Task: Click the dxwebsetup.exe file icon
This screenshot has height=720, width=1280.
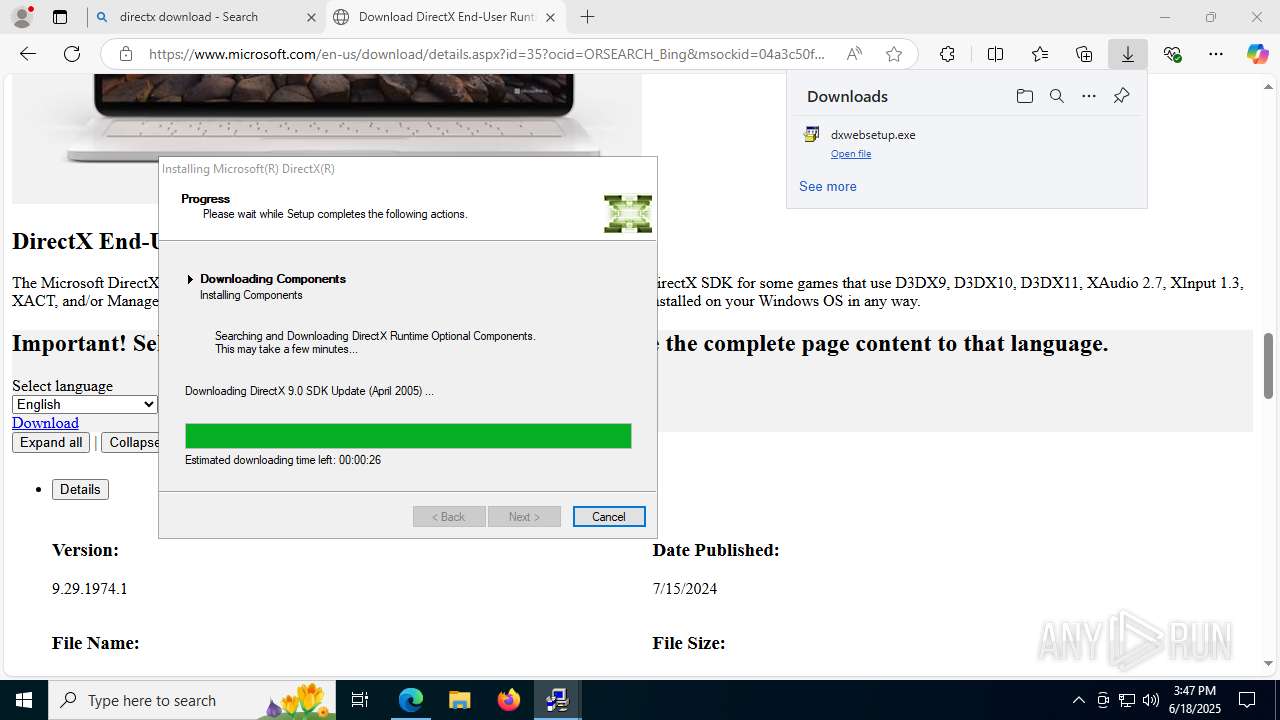Action: (x=811, y=135)
